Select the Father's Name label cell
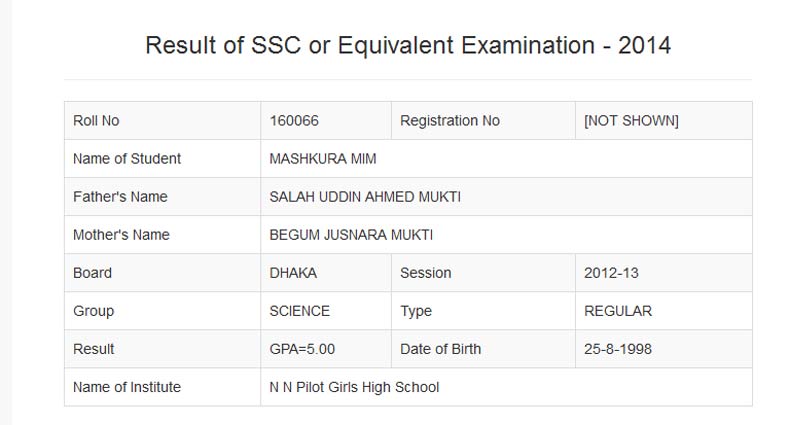 (x=120, y=197)
